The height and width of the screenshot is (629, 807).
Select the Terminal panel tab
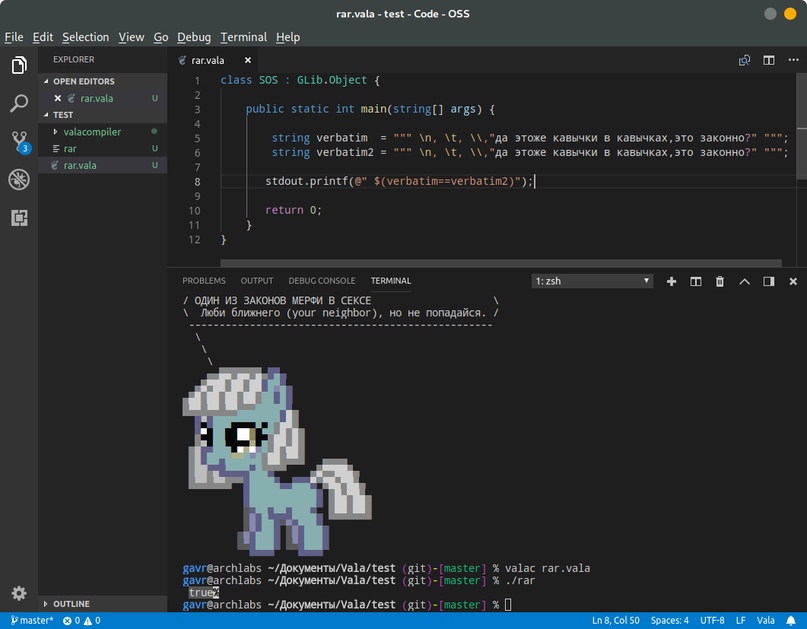point(391,281)
